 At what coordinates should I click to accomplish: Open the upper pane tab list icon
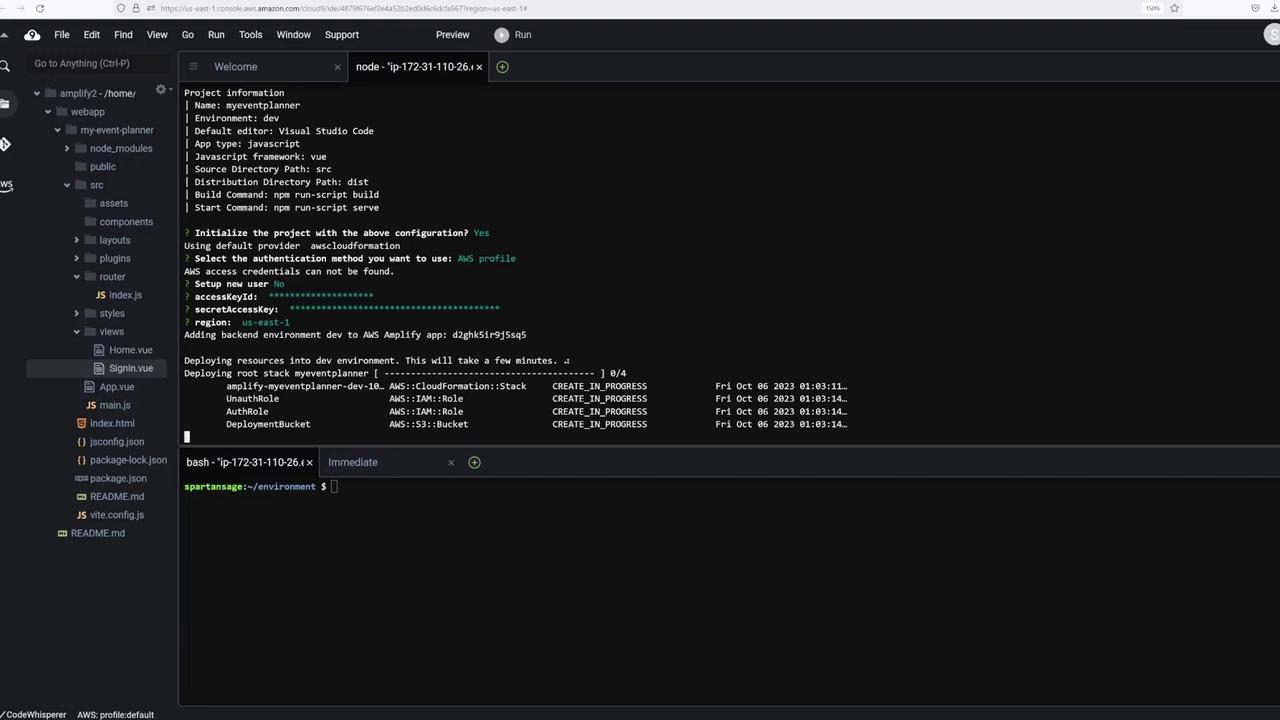pyautogui.click(x=193, y=67)
